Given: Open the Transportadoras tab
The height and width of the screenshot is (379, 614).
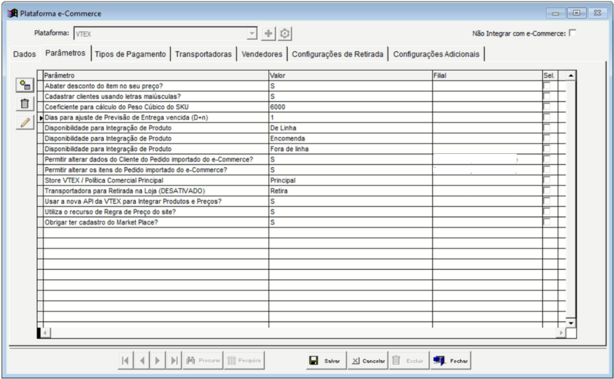Looking at the screenshot, I should click(x=203, y=54).
